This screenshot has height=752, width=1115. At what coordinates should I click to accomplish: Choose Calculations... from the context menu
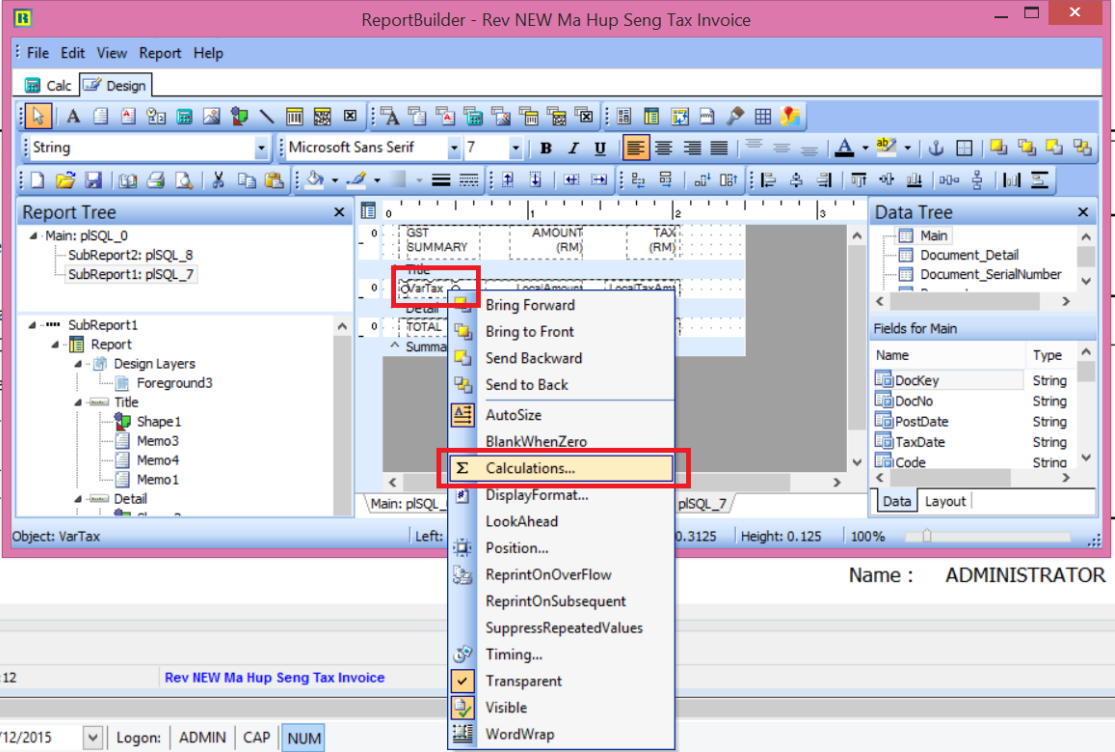click(x=530, y=468)
